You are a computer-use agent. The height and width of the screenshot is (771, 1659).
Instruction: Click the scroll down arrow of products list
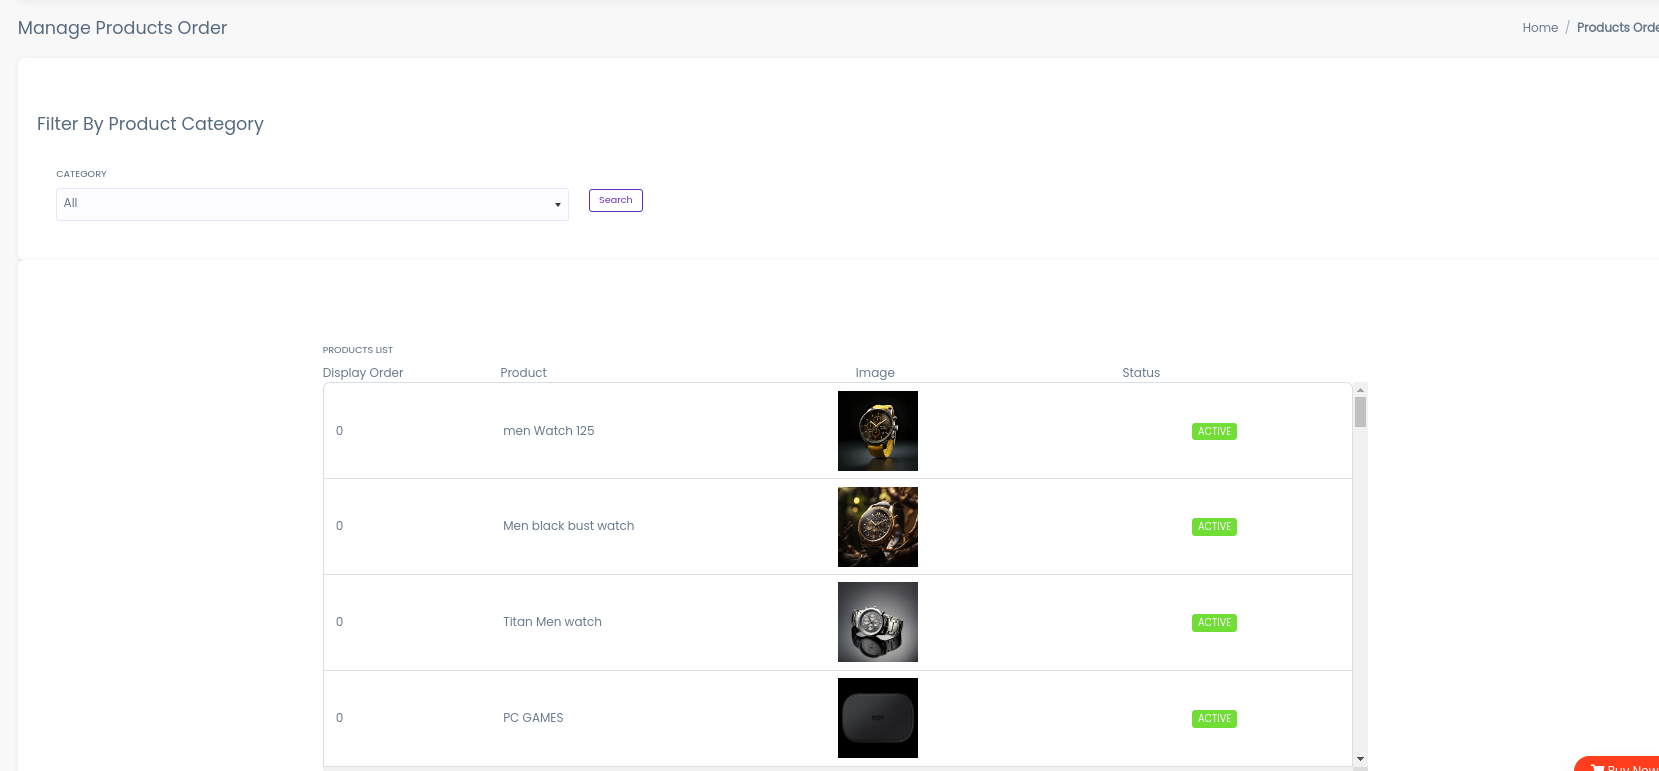tap(1360, 759)
